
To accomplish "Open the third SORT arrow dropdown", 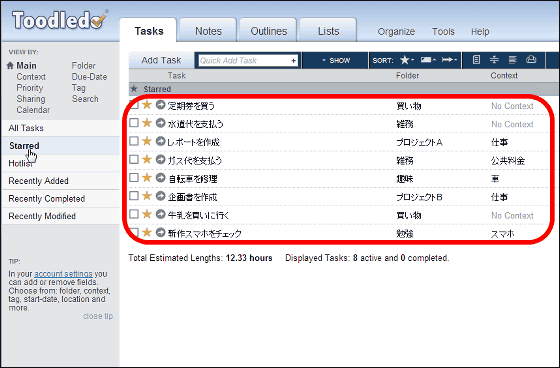I will [449, 60].
